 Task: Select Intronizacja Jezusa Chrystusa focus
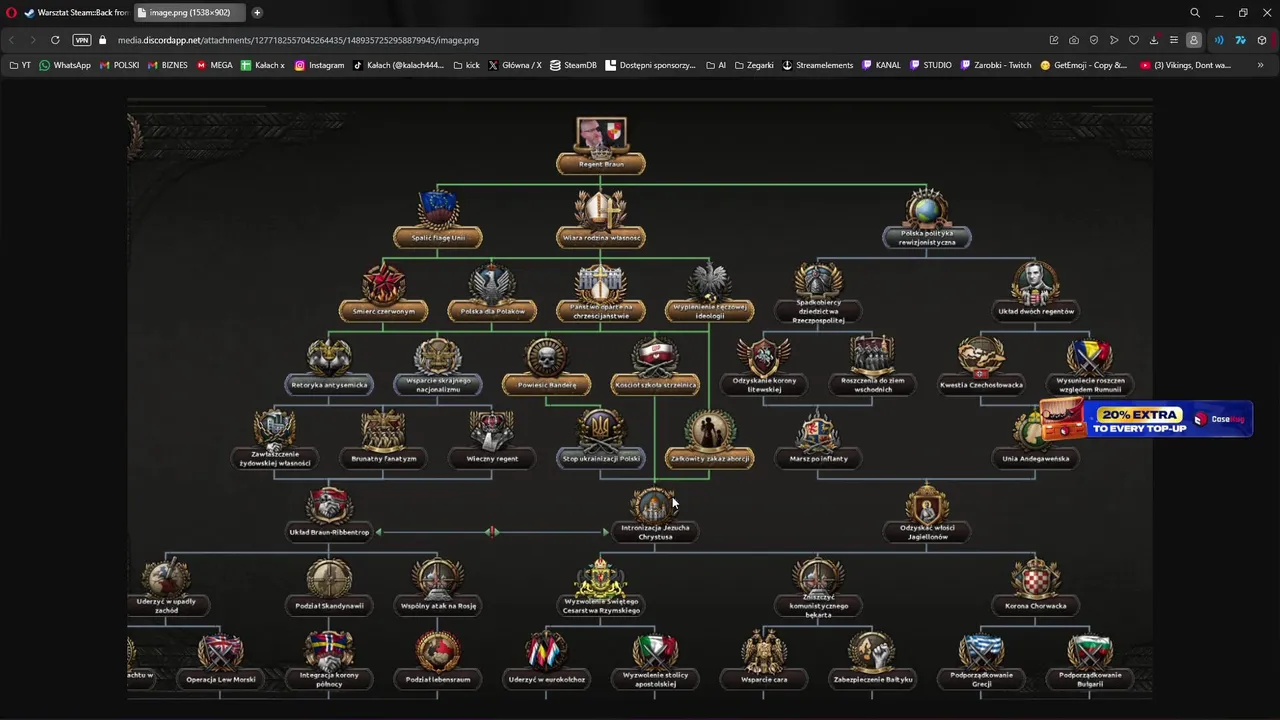(x=655, y=515)
